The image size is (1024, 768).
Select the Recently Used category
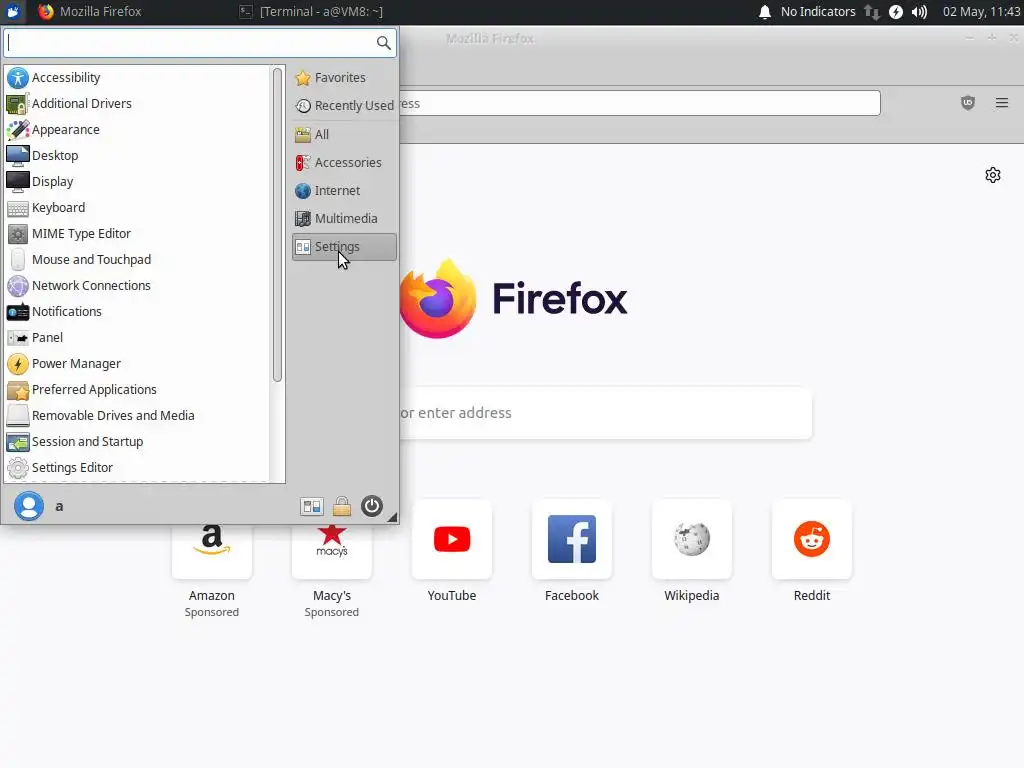(344, 106)
